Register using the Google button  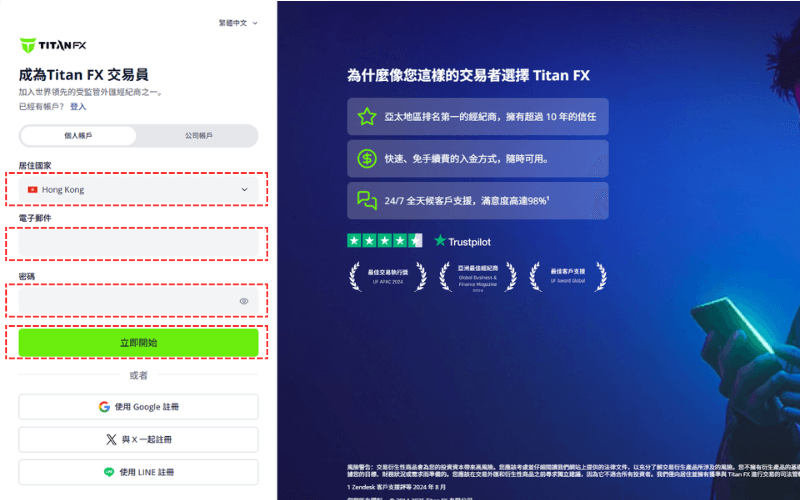[138, 407]
